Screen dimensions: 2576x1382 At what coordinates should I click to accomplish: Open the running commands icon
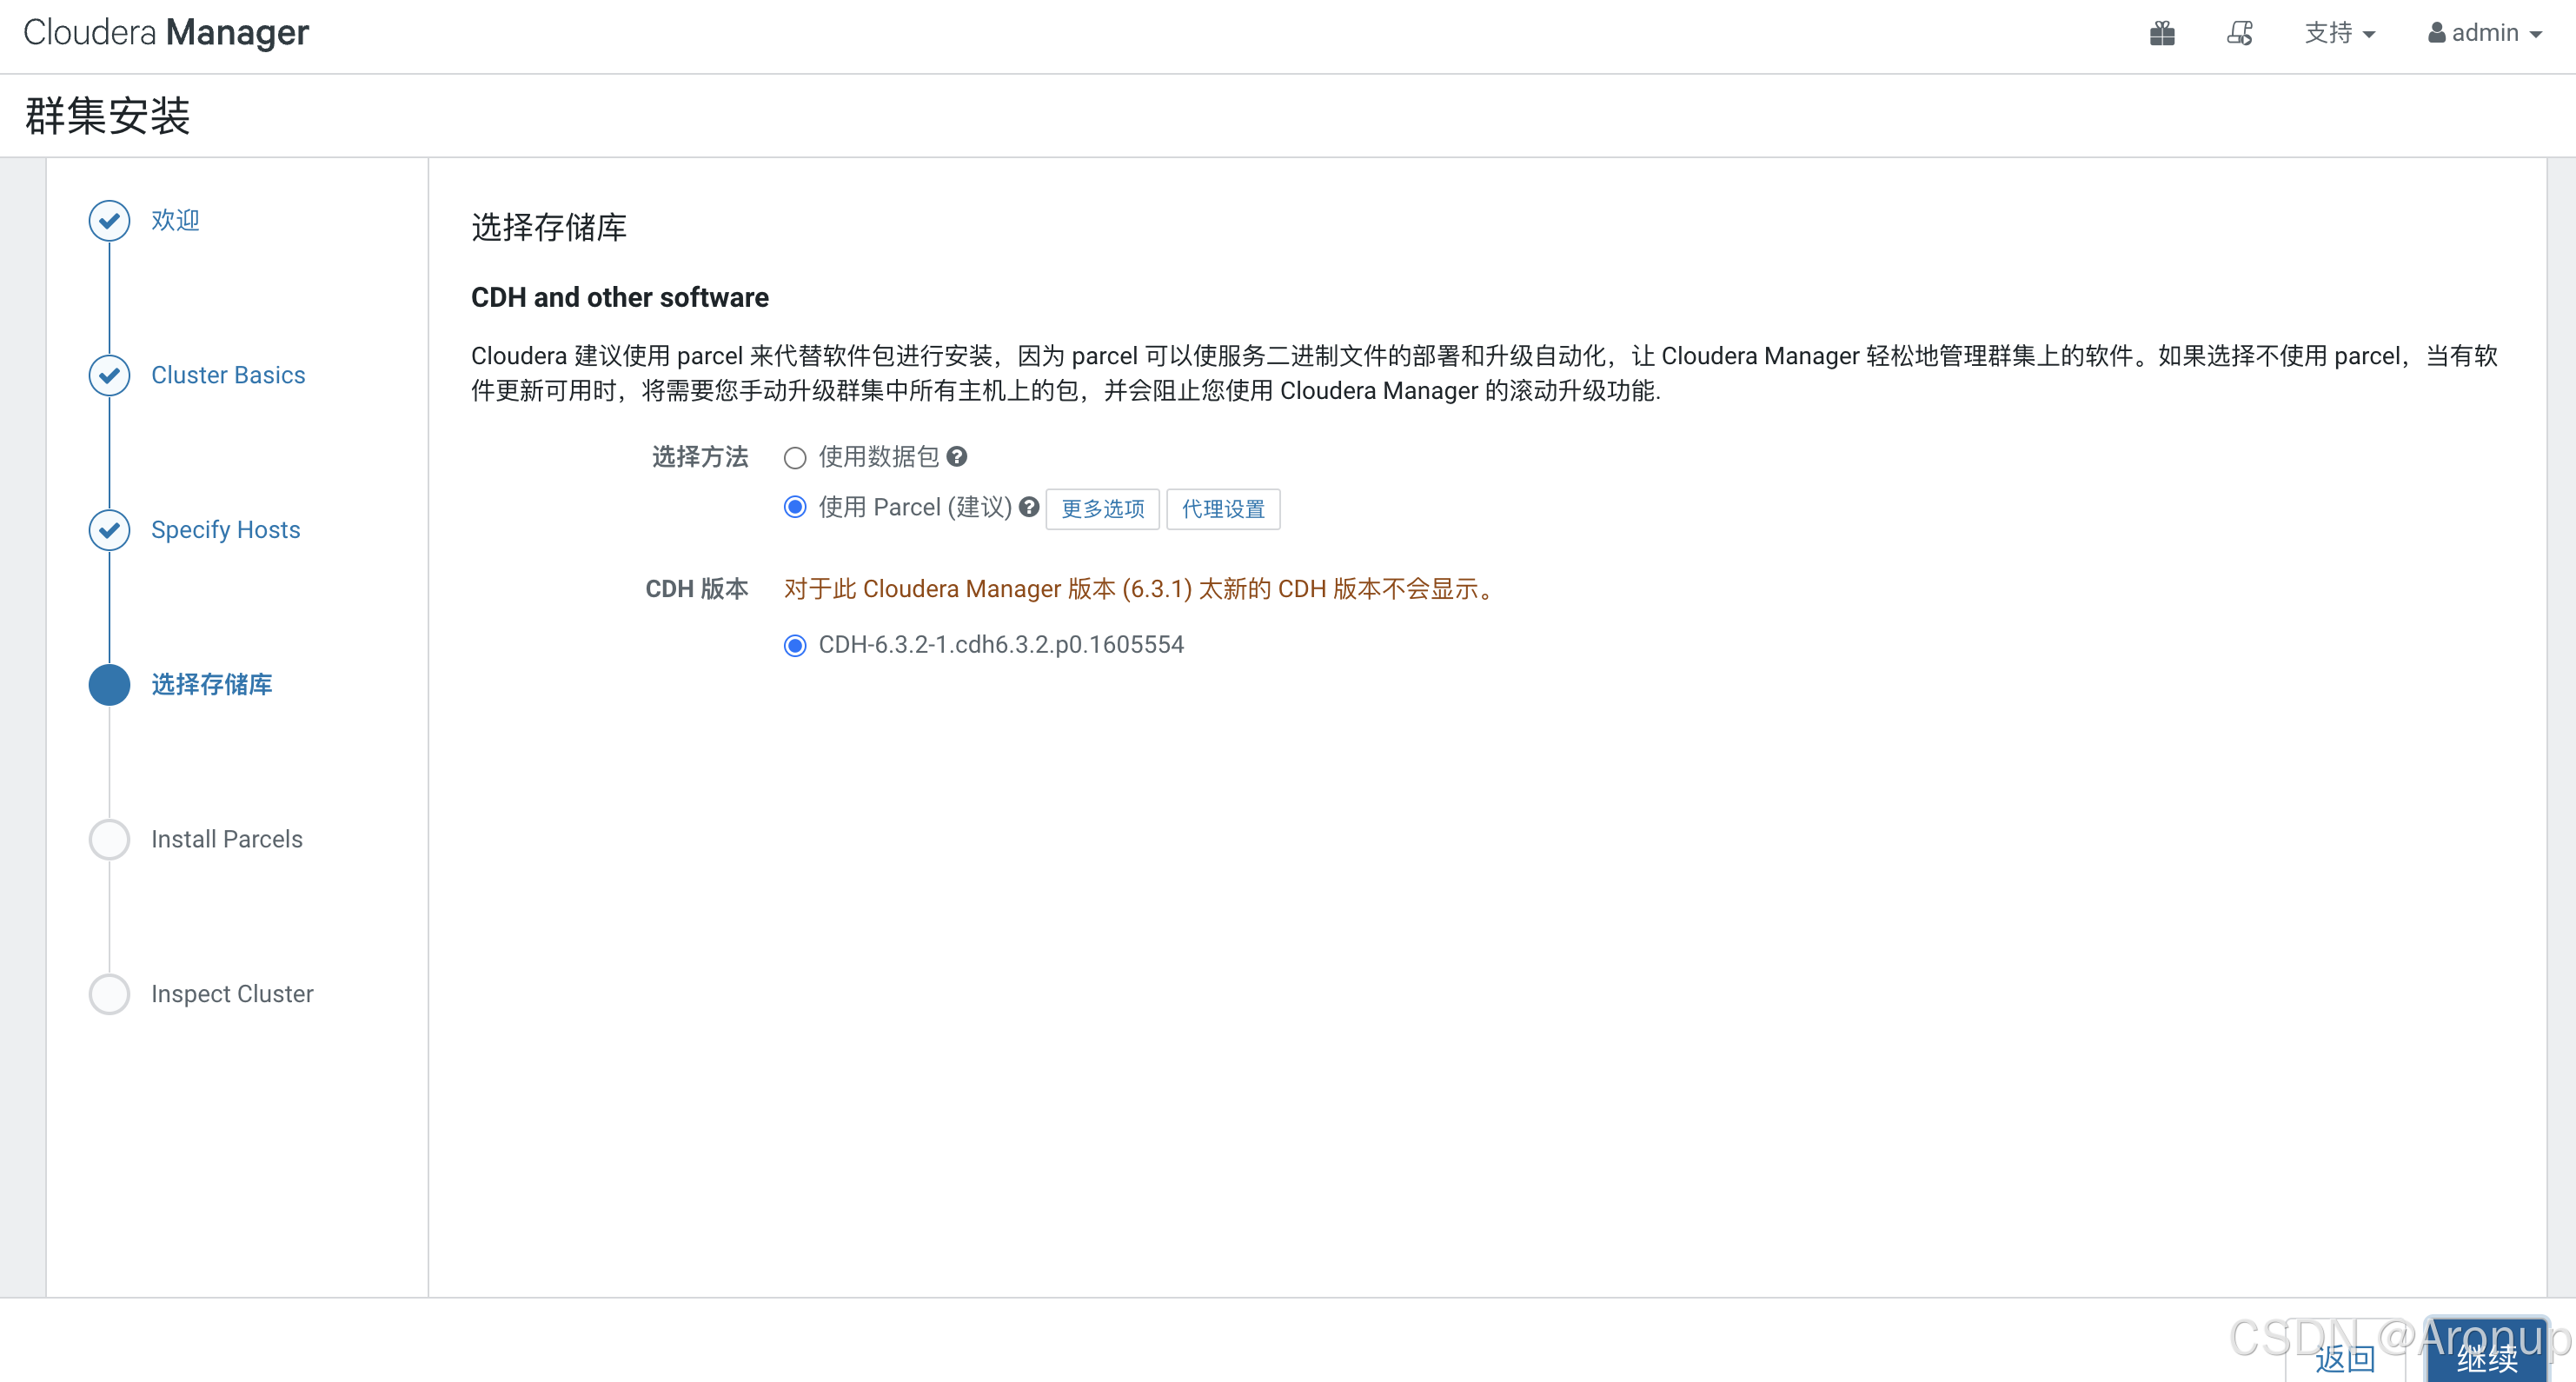coord(2240,33)
